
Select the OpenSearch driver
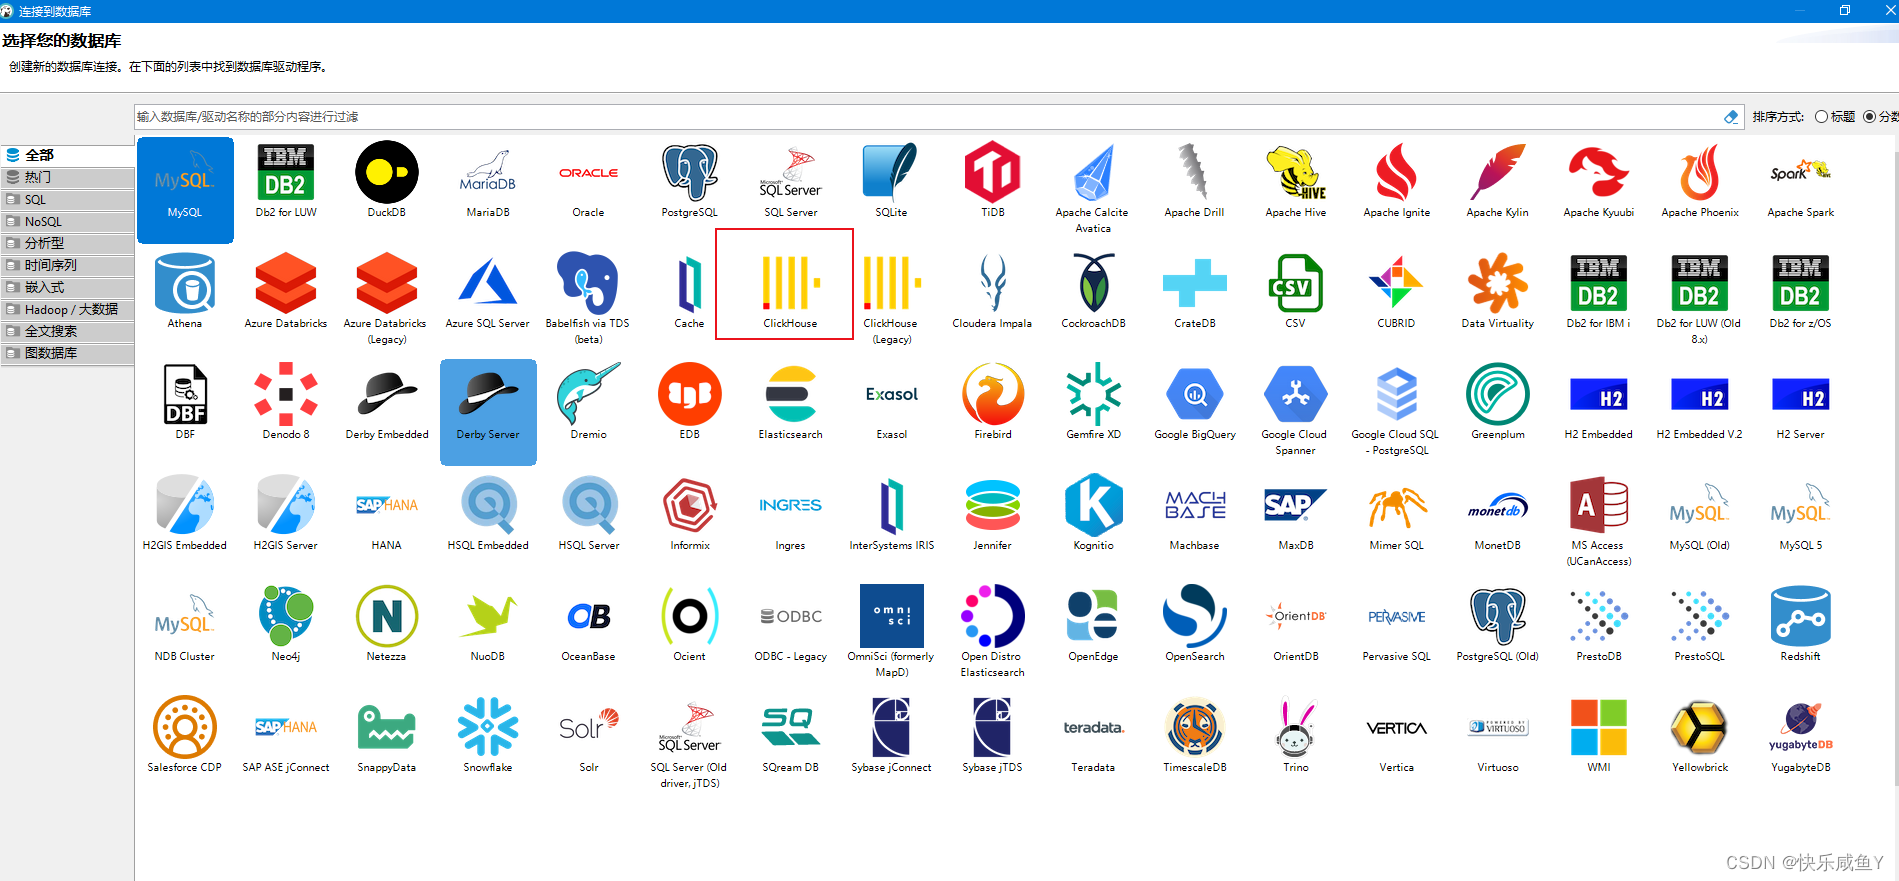click(x=1195, y=625)
